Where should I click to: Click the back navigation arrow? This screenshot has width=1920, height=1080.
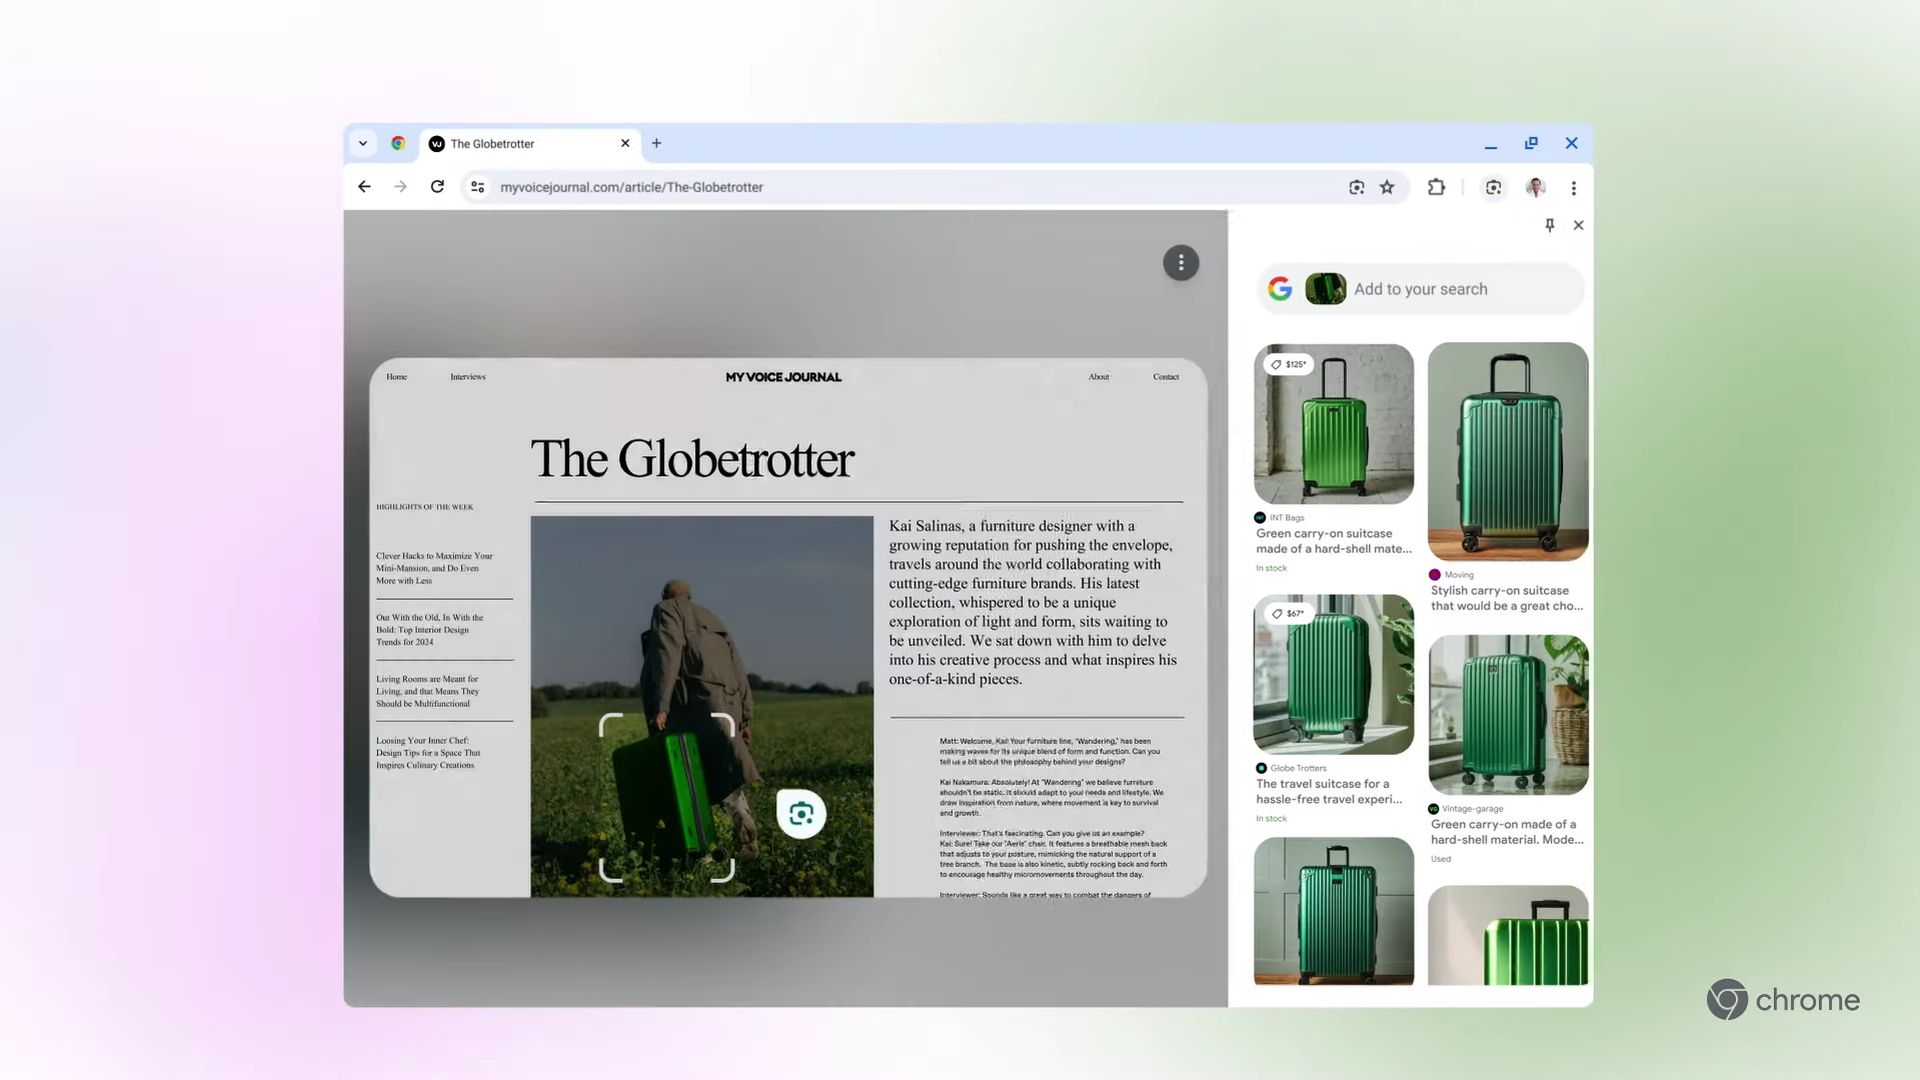[x=365, y=186]
